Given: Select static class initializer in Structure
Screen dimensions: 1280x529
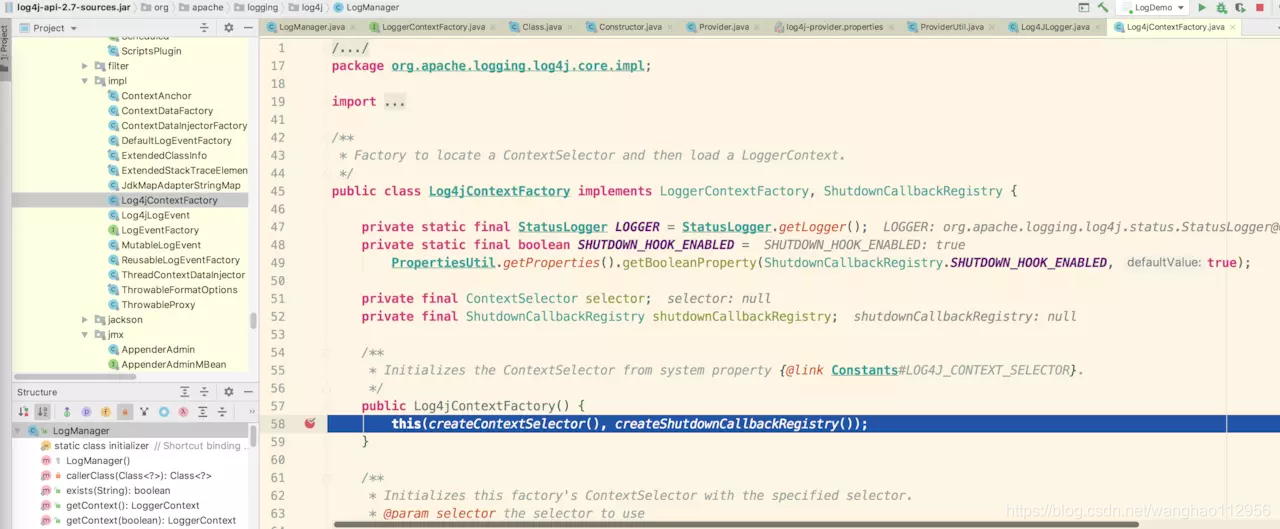Looking at the screenshot, I should pos(101,446).
